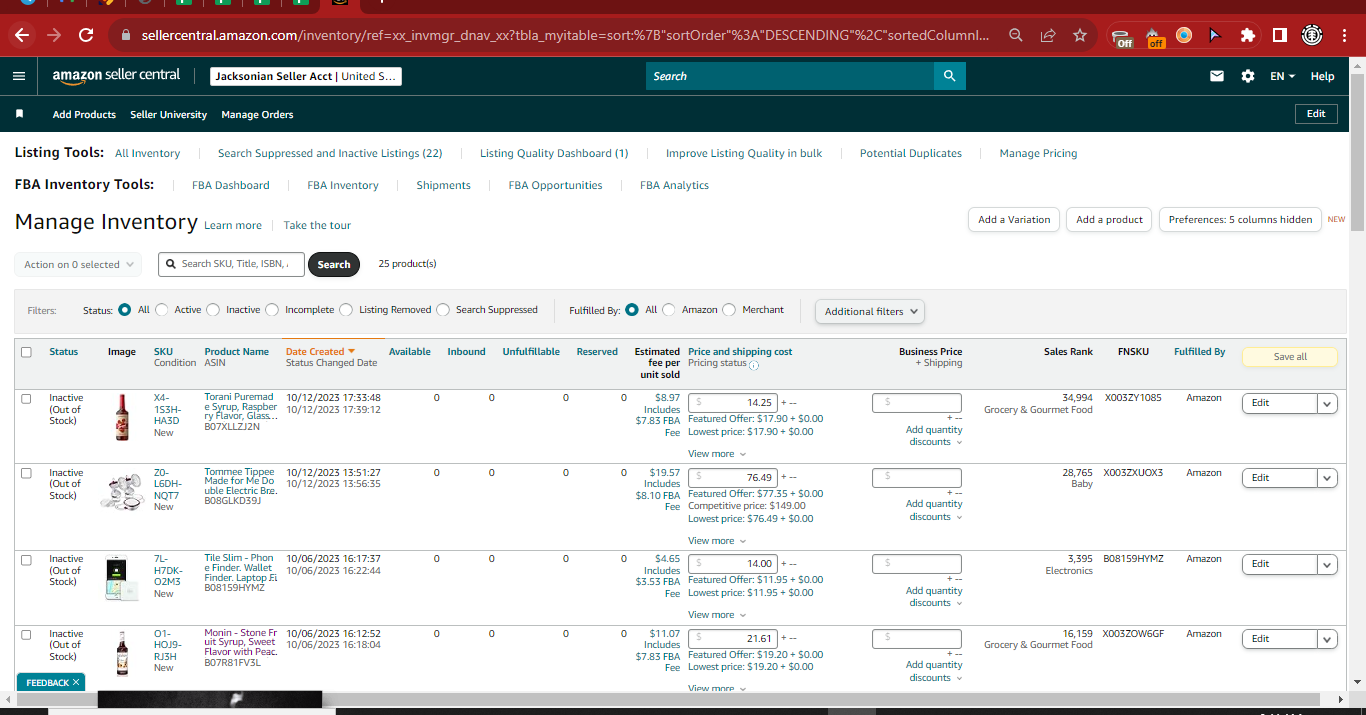The width and height of the screenshot is (1366, 715).
Task: Open the settings gear icon
Action: [x=1247, y=76]
